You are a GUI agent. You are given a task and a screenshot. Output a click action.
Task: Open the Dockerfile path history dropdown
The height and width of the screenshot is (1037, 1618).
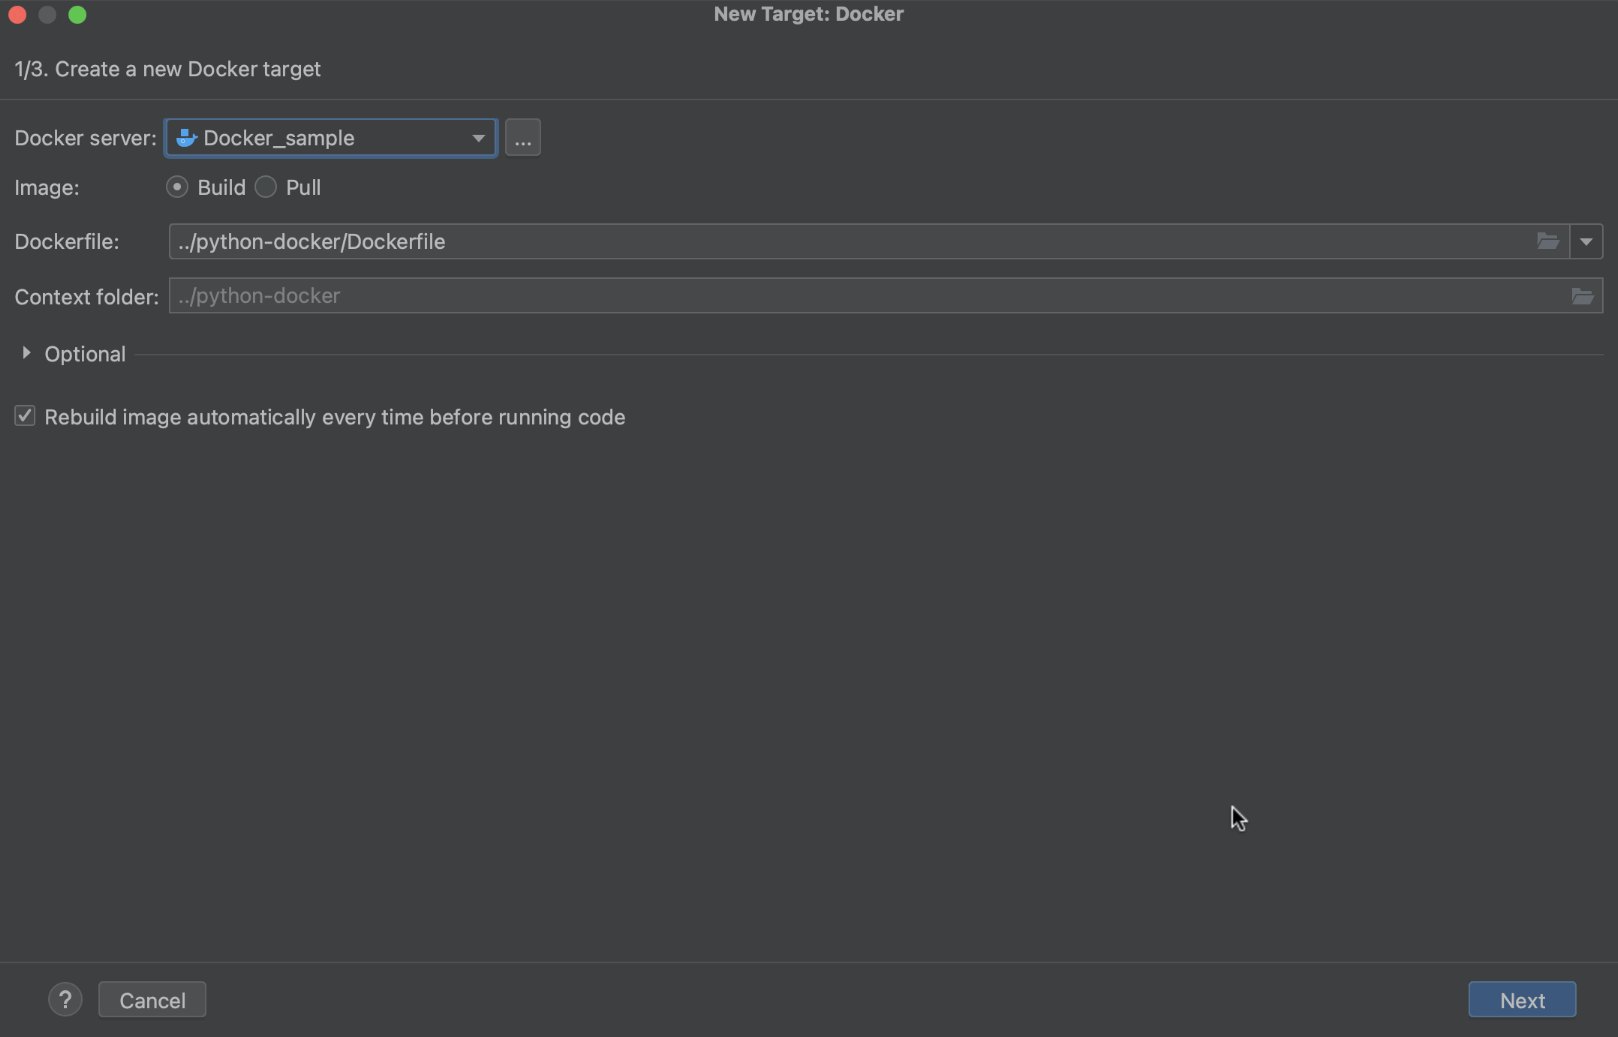1586,242
